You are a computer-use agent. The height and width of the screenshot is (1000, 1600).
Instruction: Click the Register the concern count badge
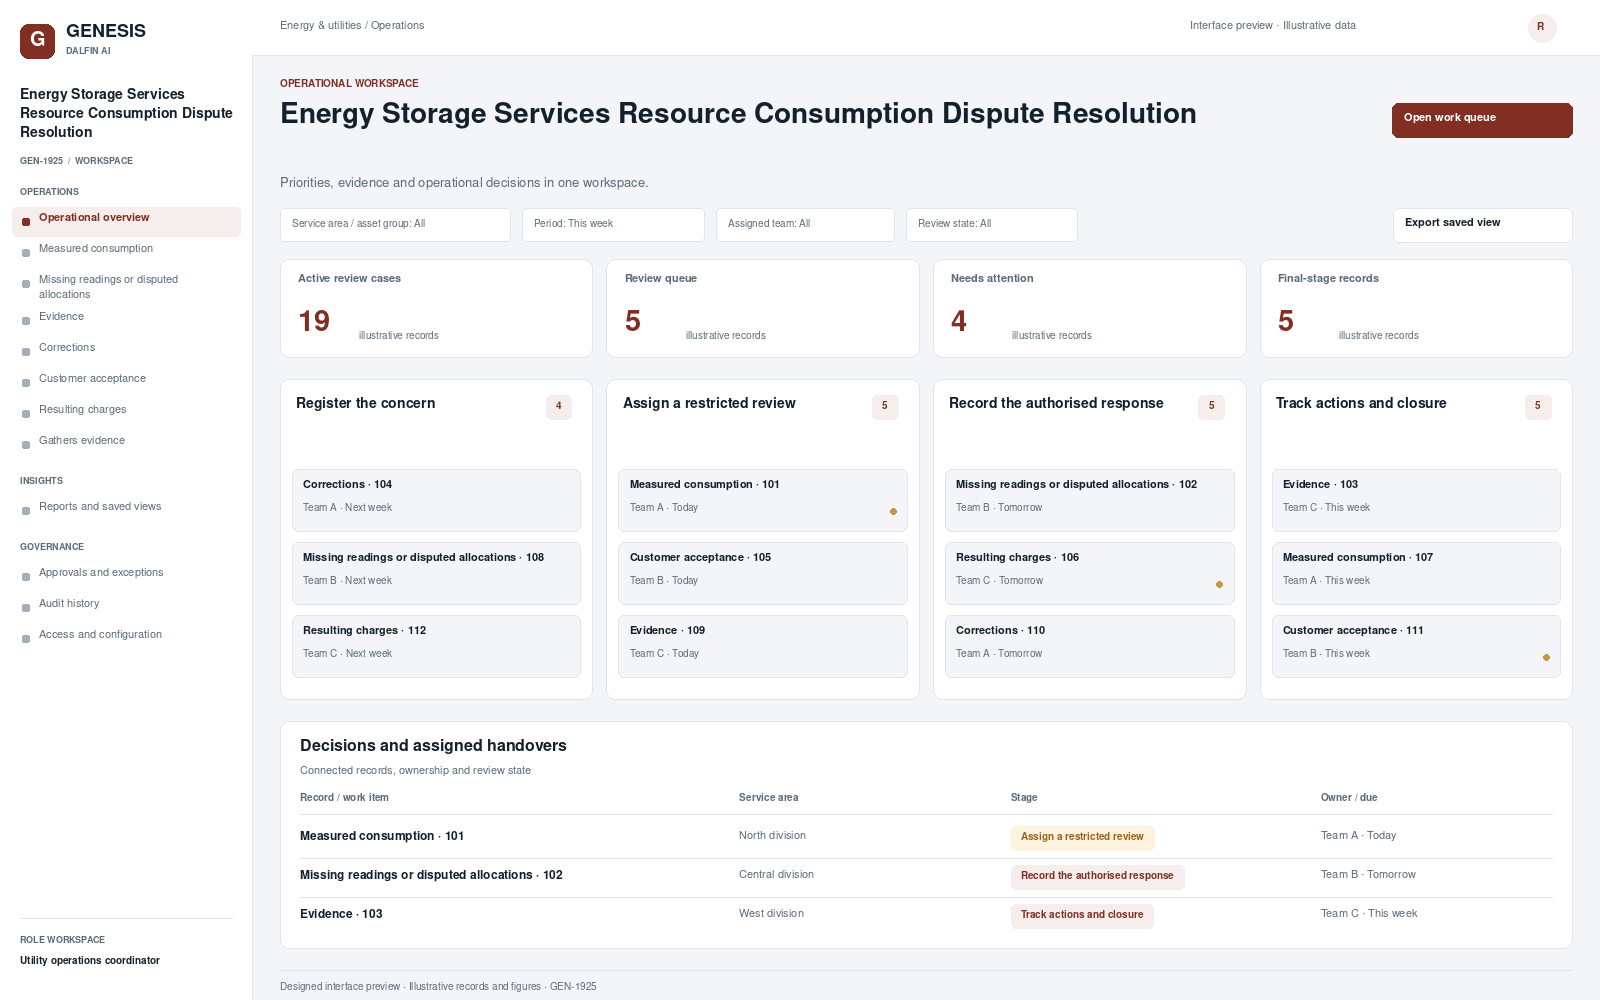coord(559,407)
